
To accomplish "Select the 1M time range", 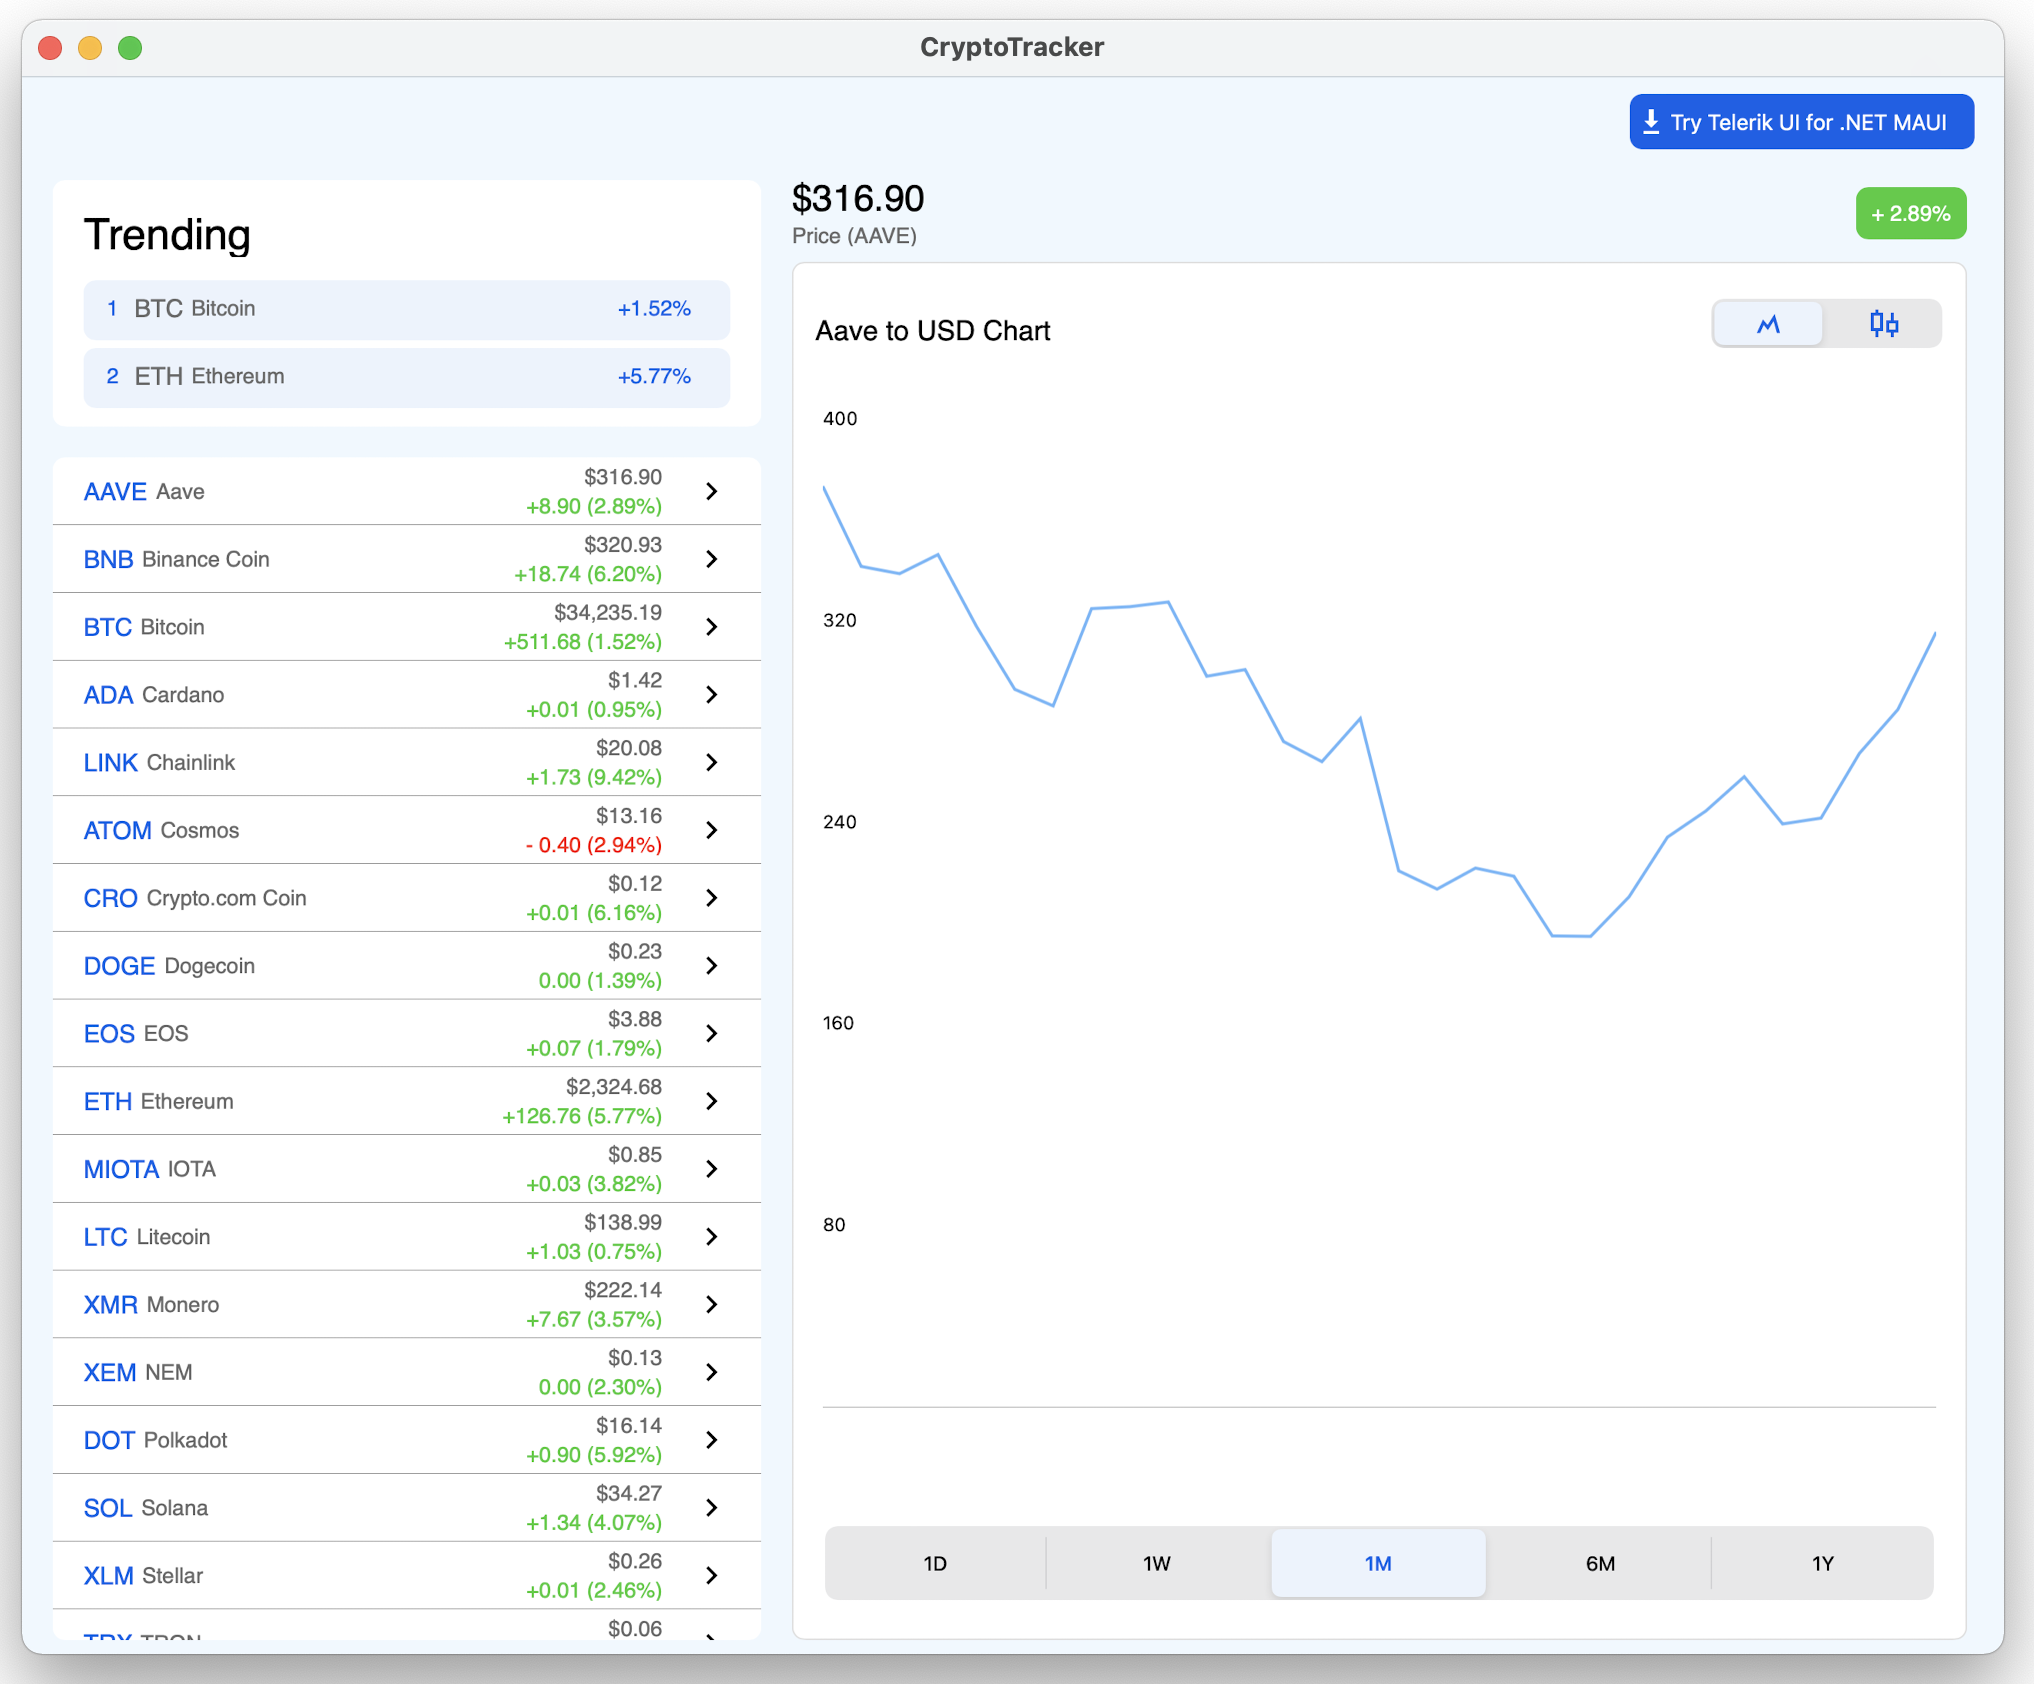I will tap(1378, 1563).
